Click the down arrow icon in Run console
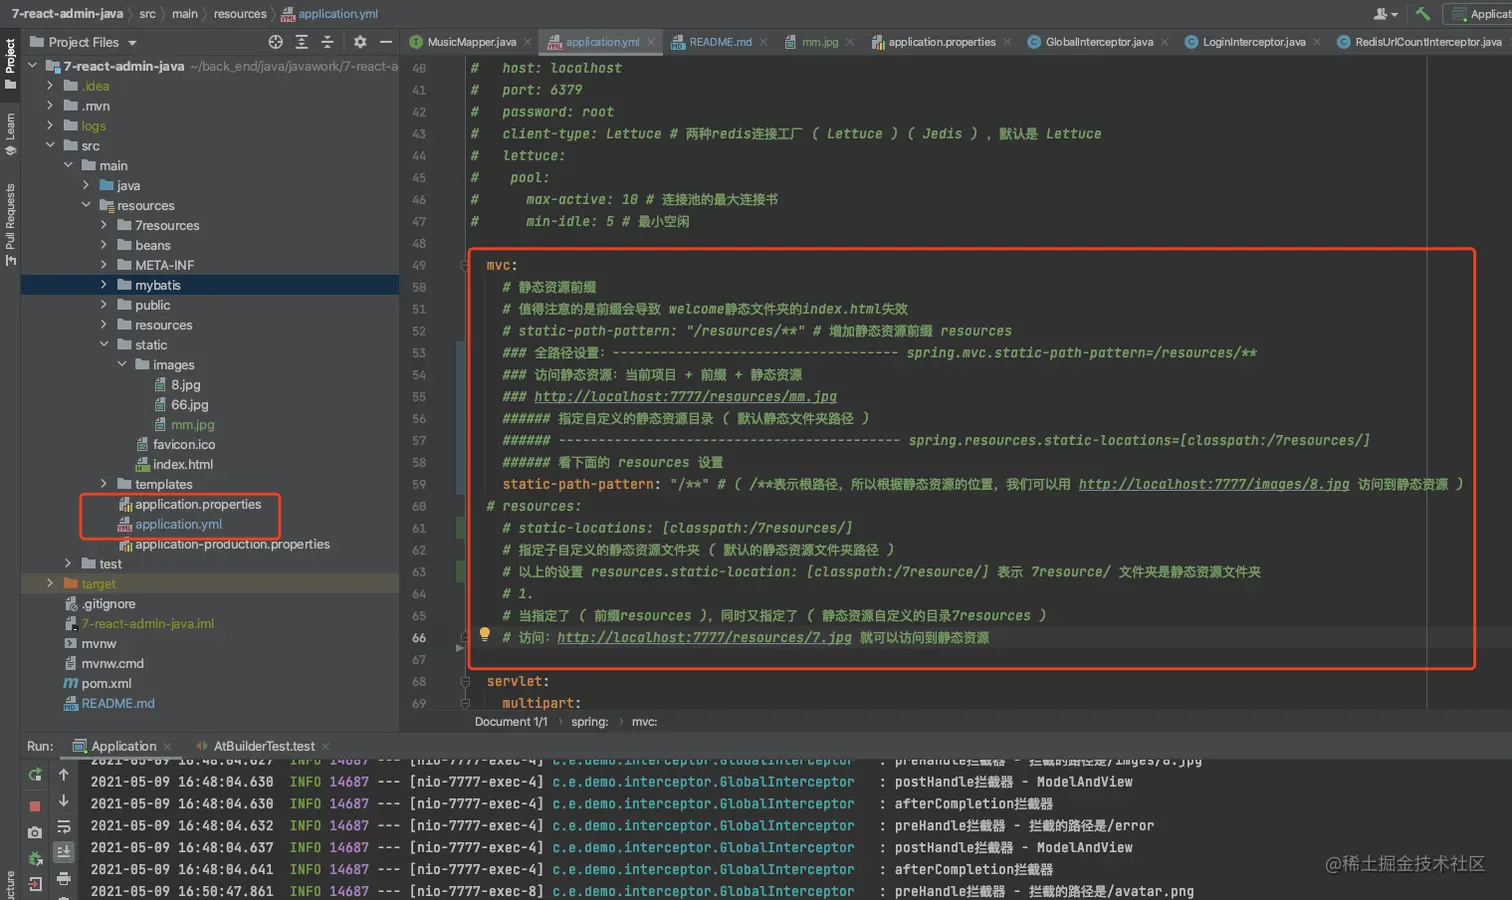The width and height of the screenshot is (1512, 900). click(64, 801)
